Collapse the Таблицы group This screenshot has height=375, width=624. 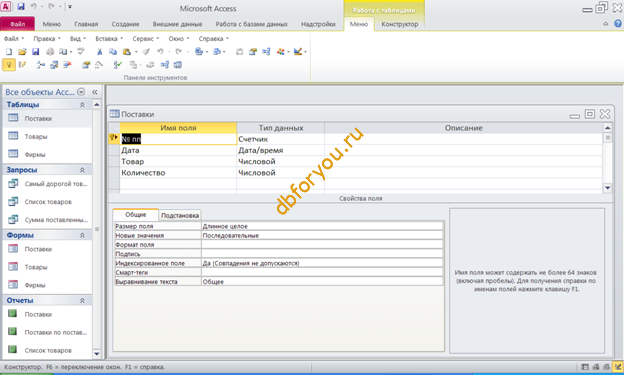(x=82, y=105)
